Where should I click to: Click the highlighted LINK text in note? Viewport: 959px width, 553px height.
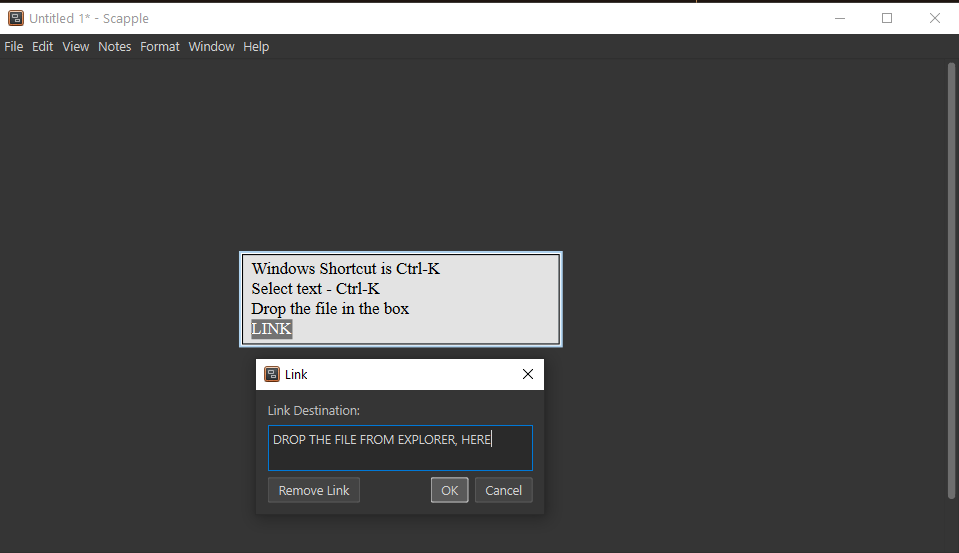pos(272,329)
